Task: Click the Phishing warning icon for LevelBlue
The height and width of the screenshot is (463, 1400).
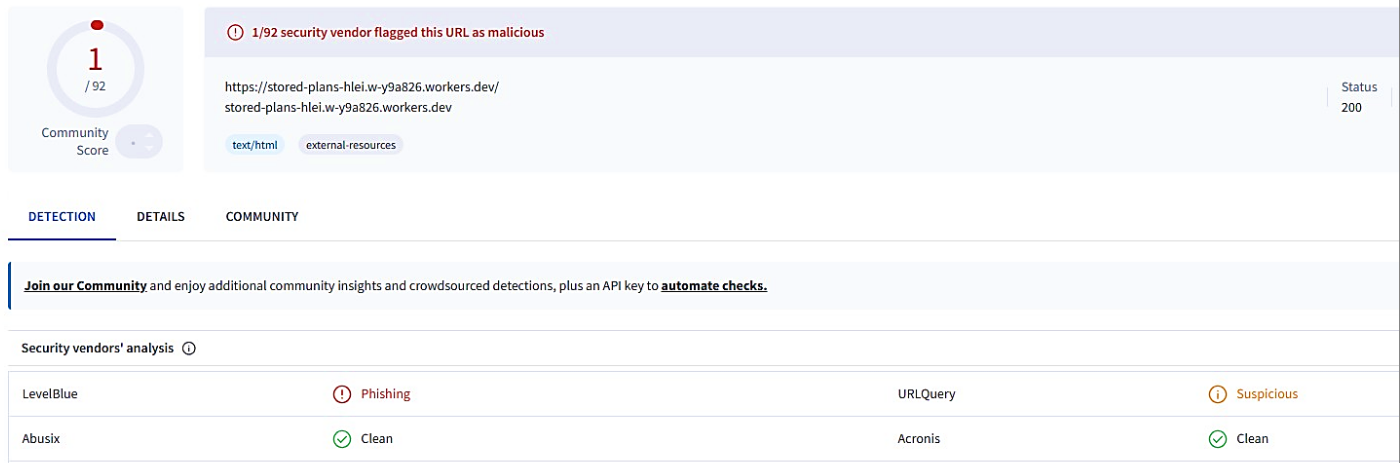Action: coord(342,394)
